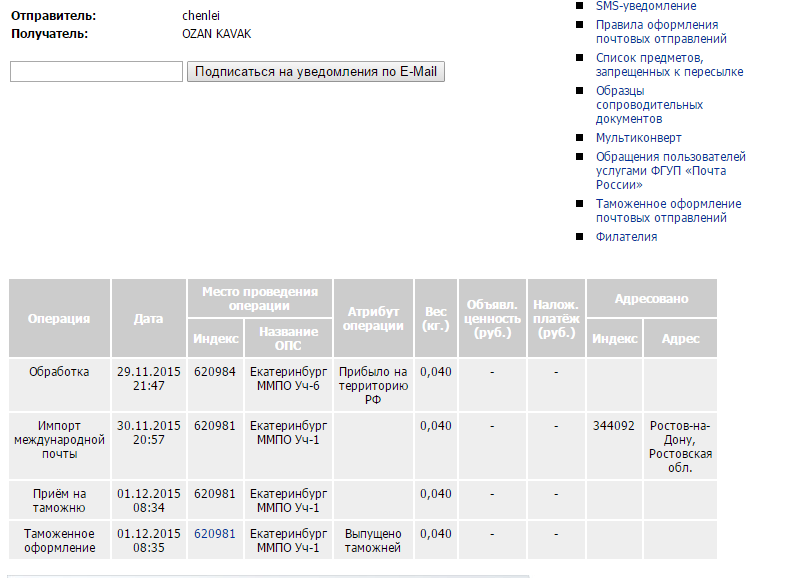Open the 'Филателия' link
Image resolution: width=790 pixels, height=578 pixels.
tap(626, 237)
